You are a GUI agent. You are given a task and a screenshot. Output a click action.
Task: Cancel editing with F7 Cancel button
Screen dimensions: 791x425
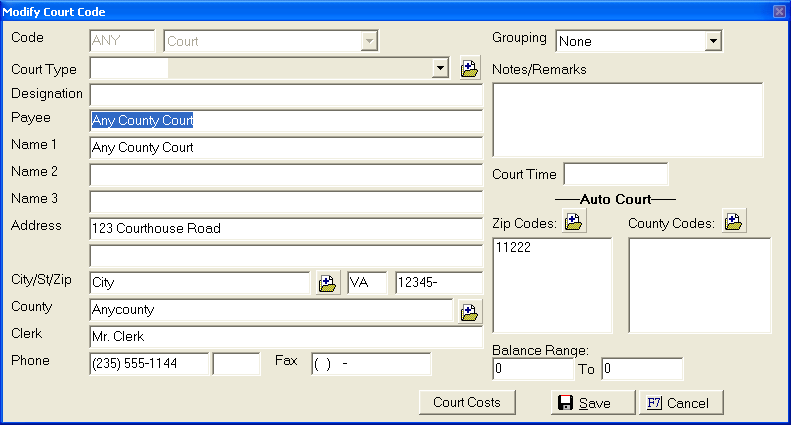tap(680, 402)
